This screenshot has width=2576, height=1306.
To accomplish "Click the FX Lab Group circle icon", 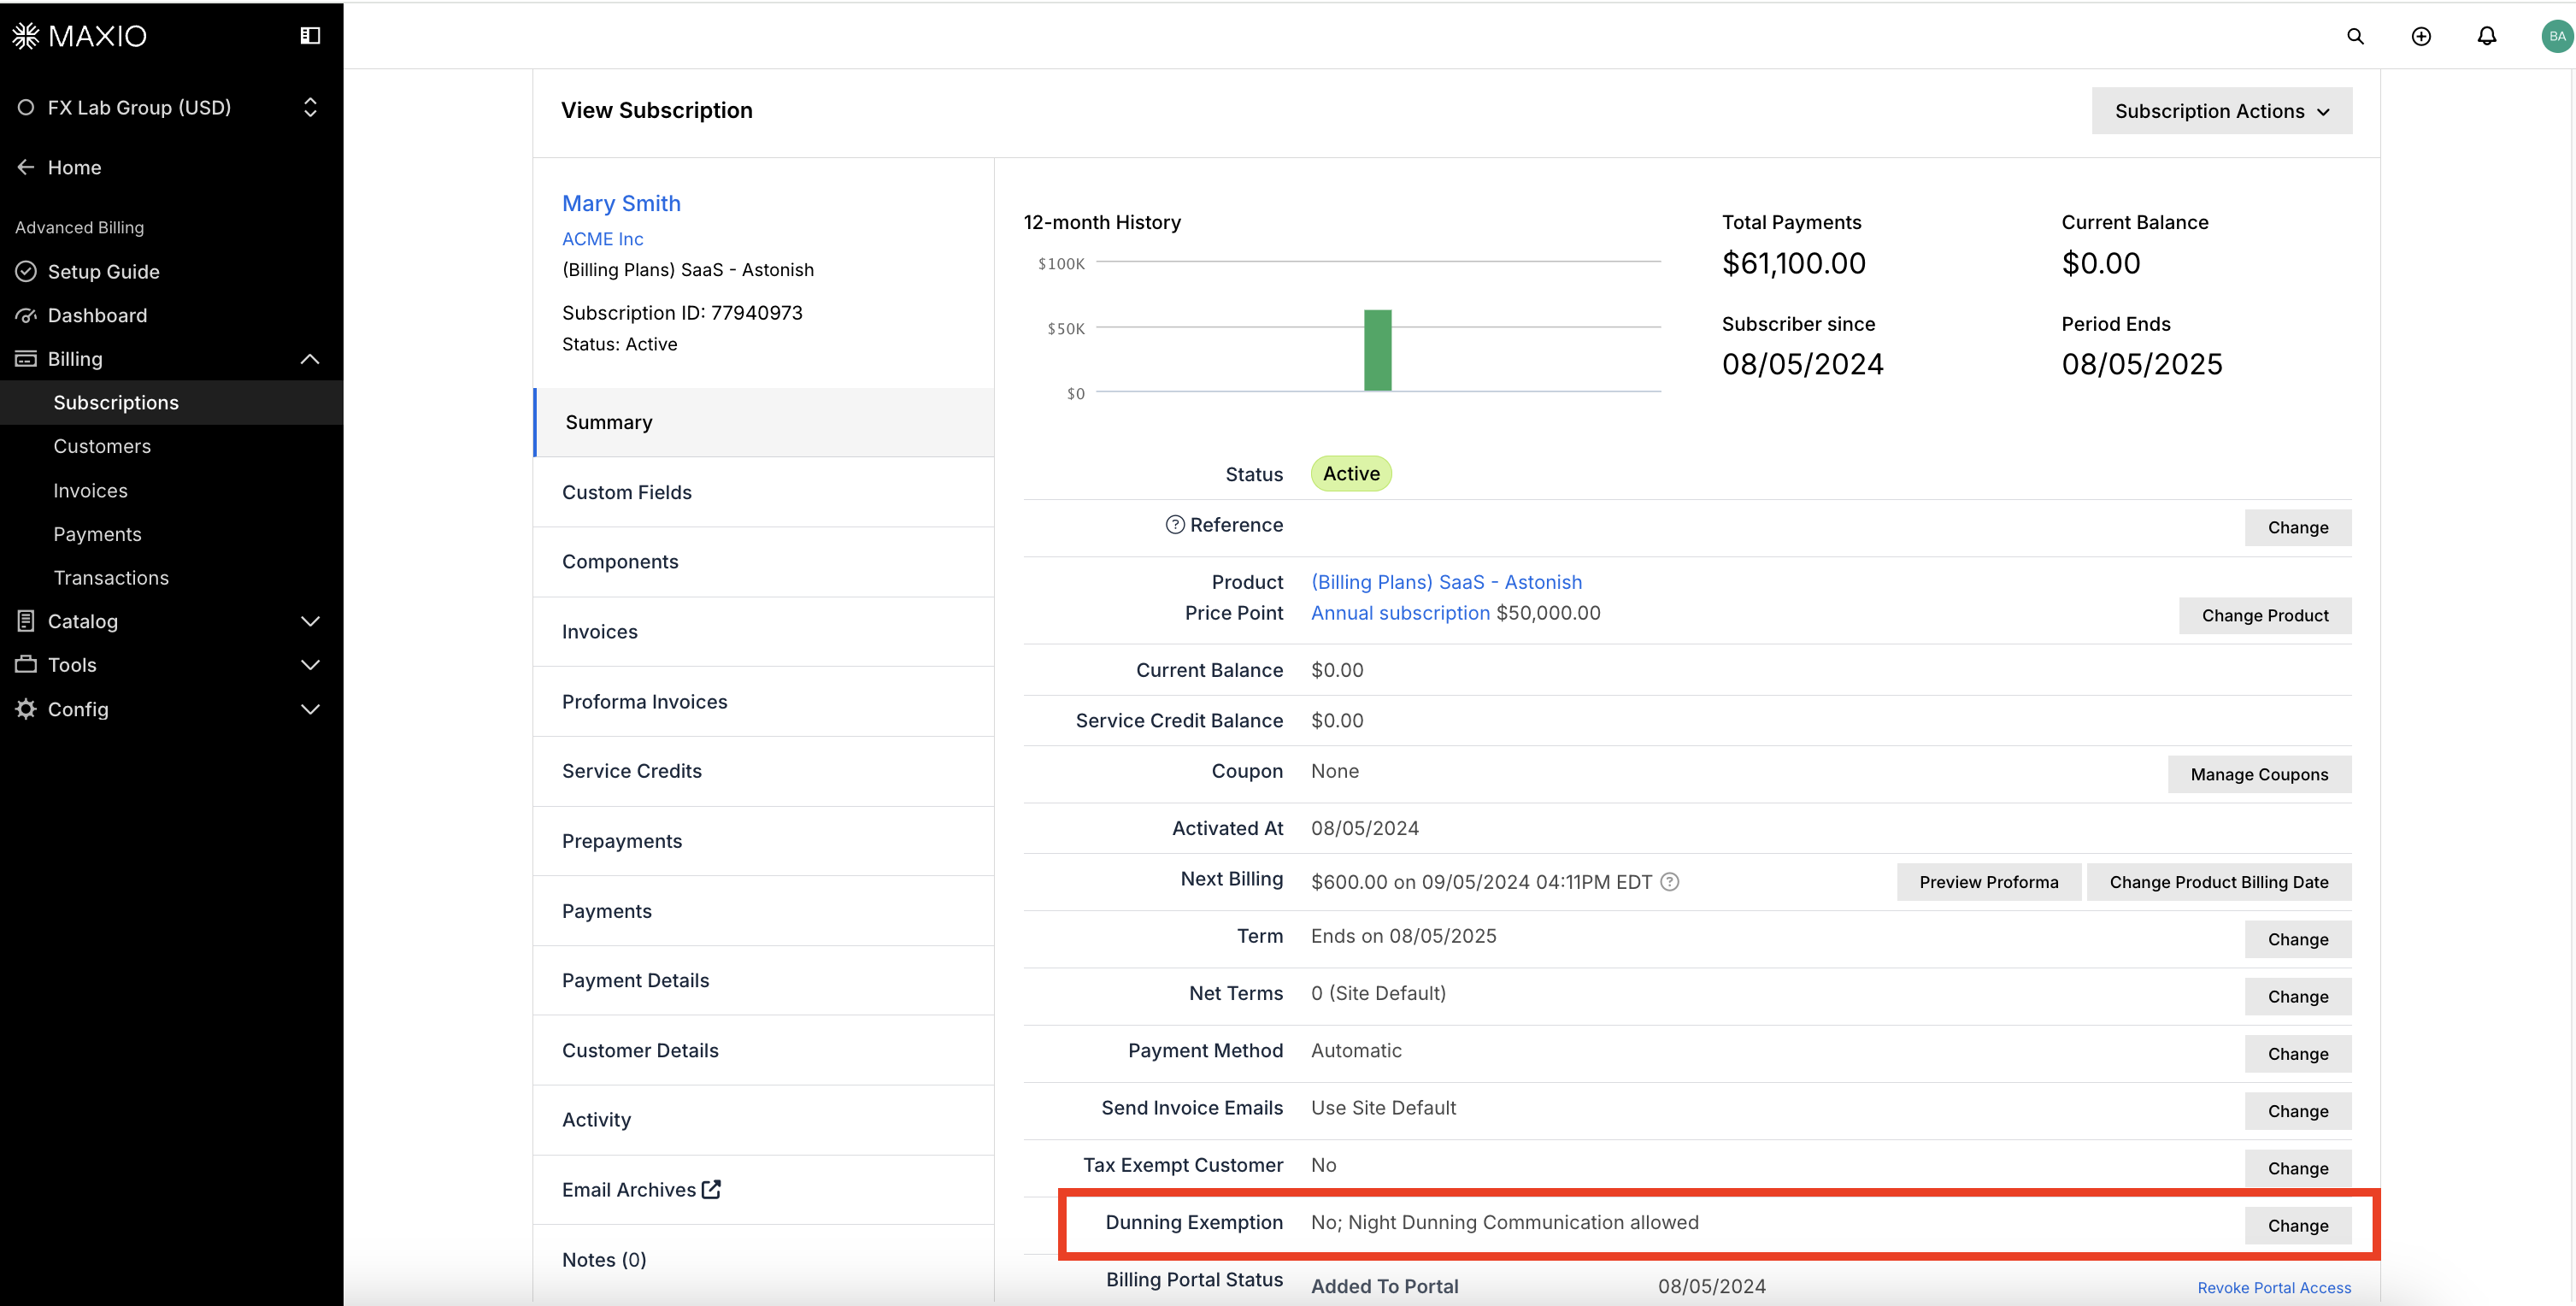I will tap(26, 107).
